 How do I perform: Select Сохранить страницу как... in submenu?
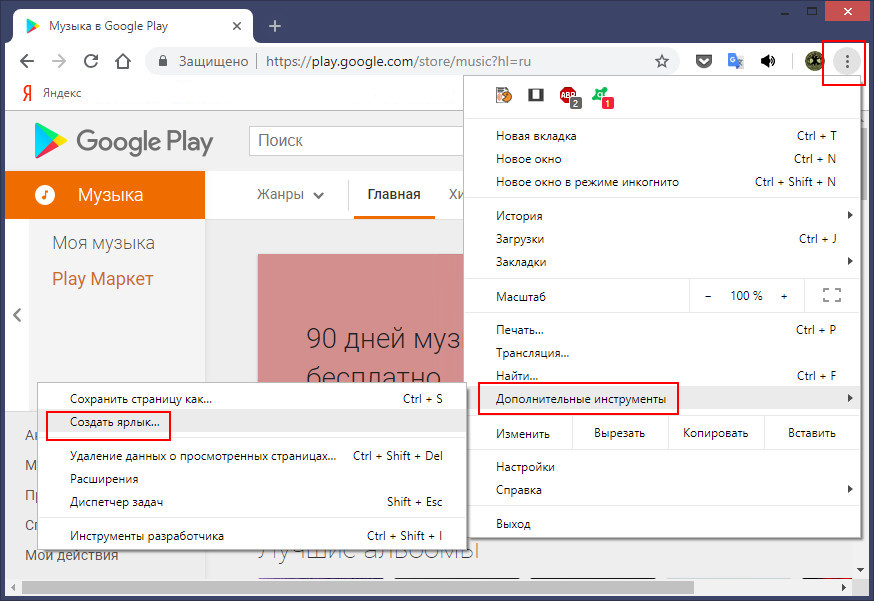(252, 399)
